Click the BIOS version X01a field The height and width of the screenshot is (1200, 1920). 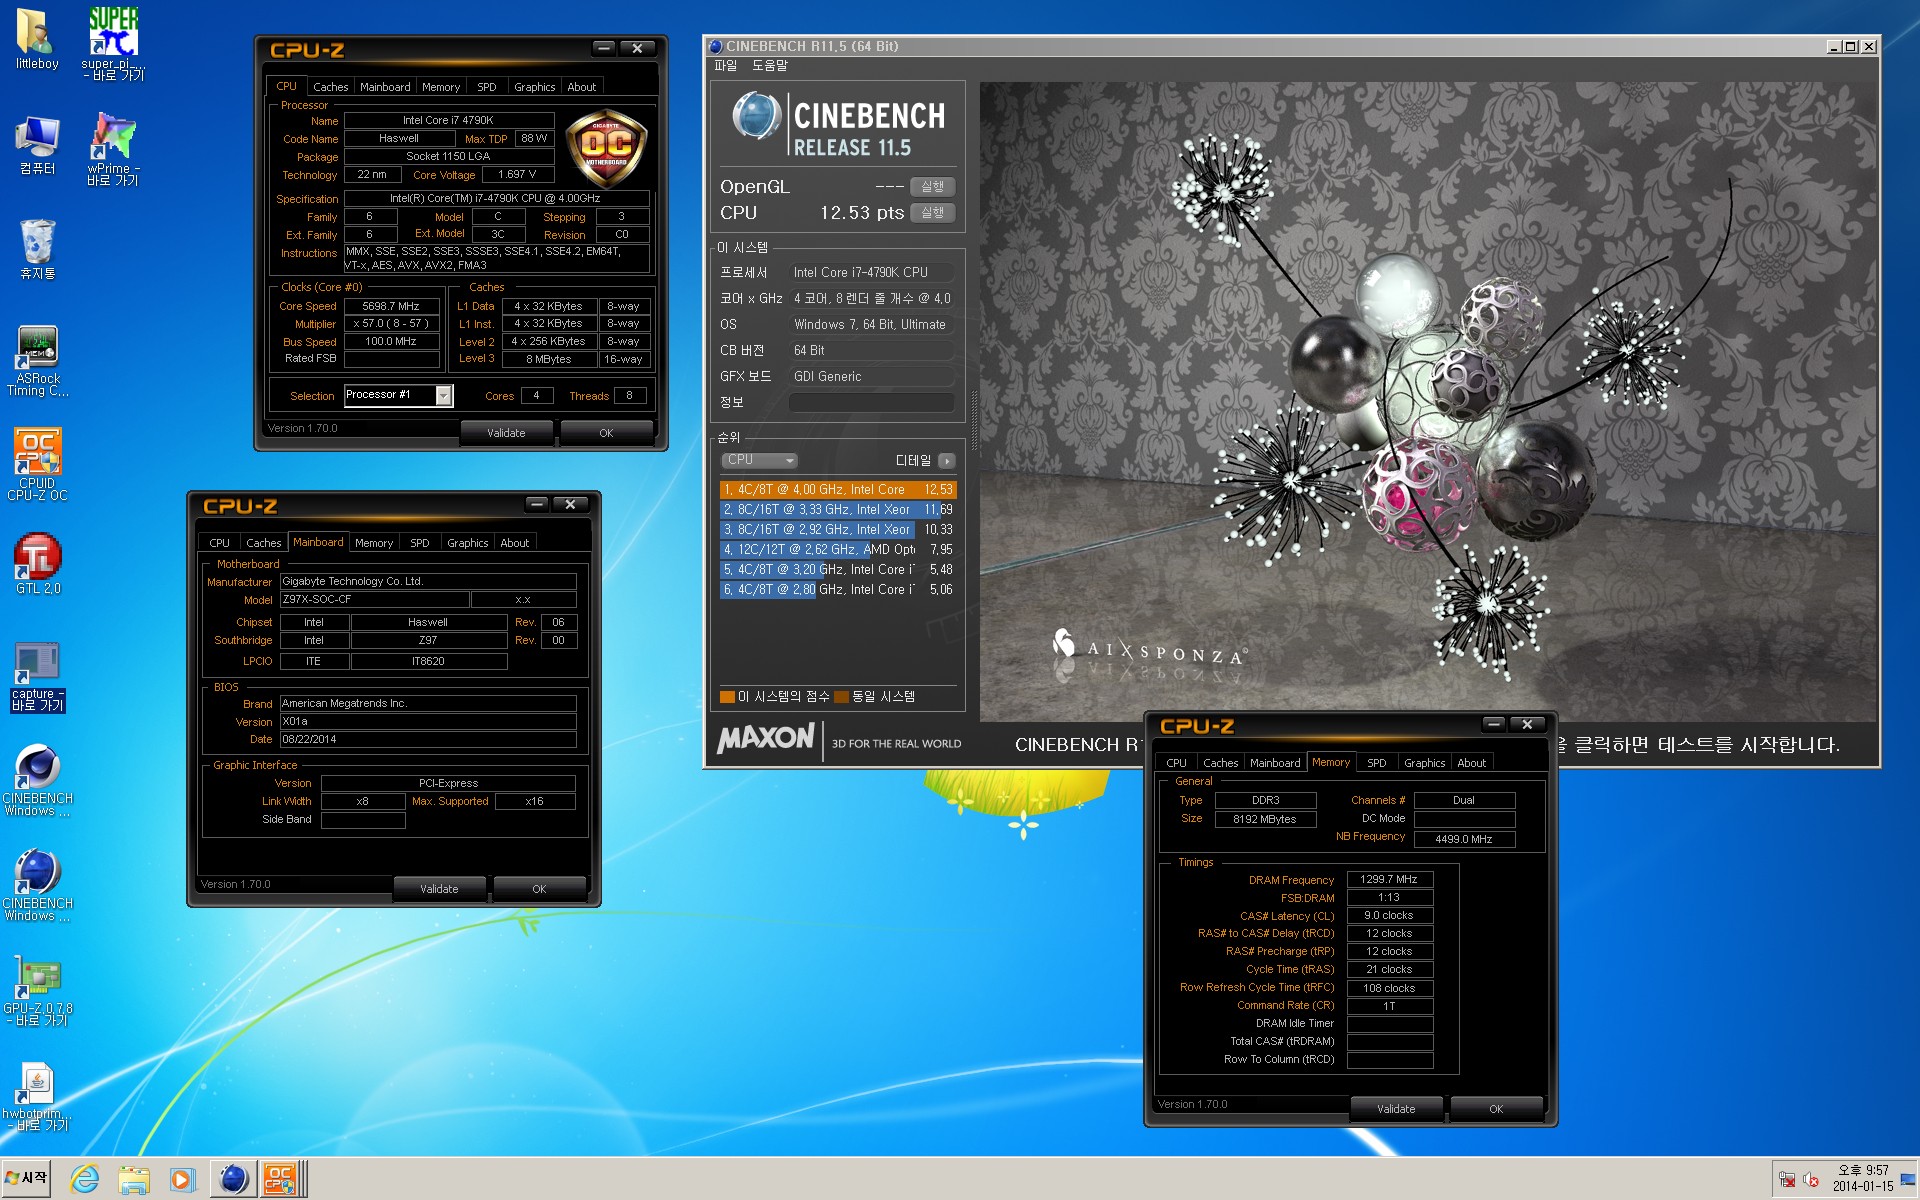coord(428,722)
